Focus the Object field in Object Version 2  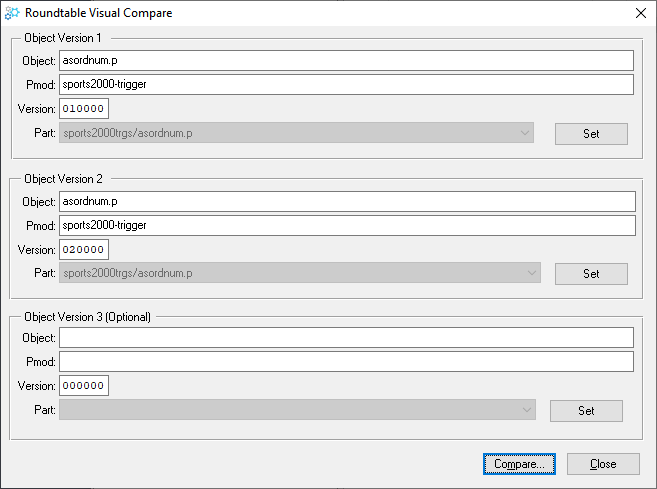[347, 202]
